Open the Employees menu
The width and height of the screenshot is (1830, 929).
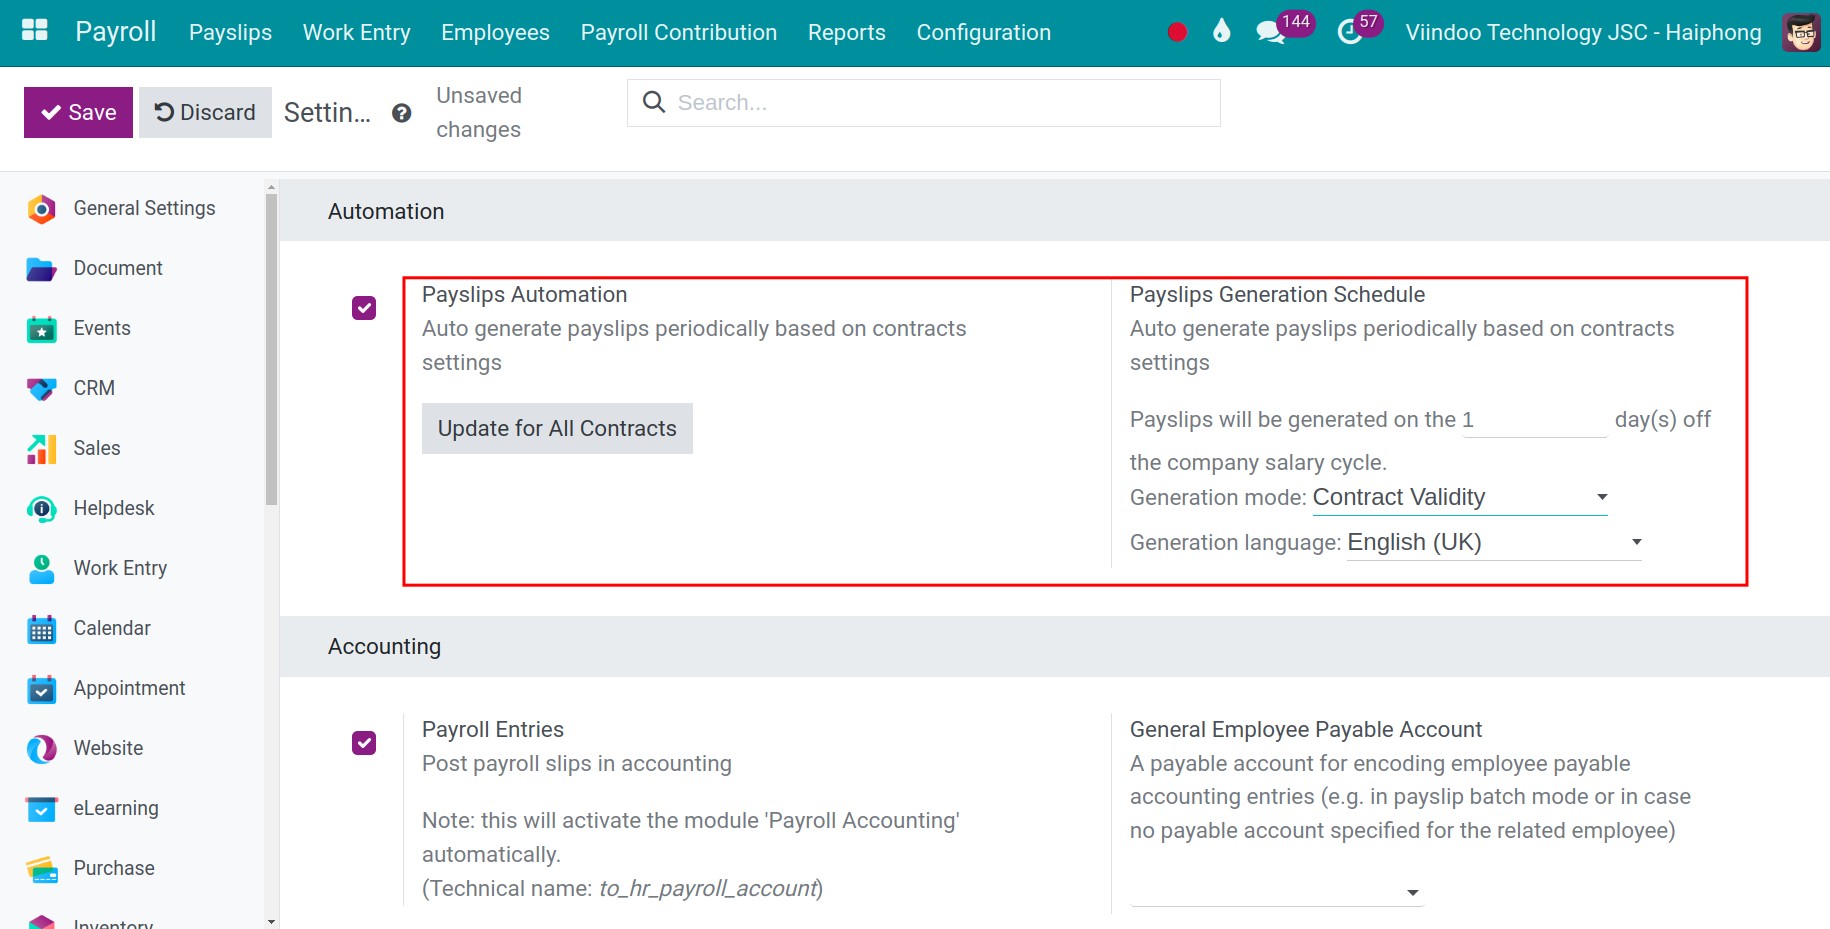(495, 32)
